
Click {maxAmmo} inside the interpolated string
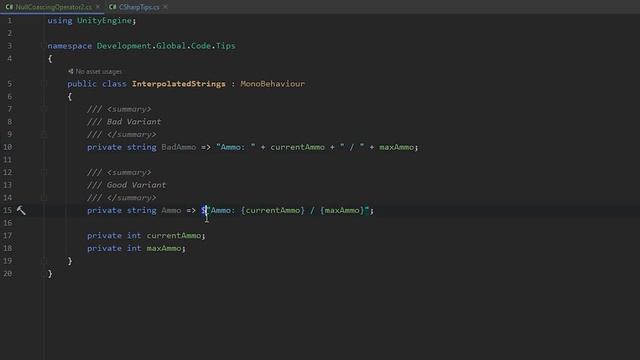coord(342,210)
